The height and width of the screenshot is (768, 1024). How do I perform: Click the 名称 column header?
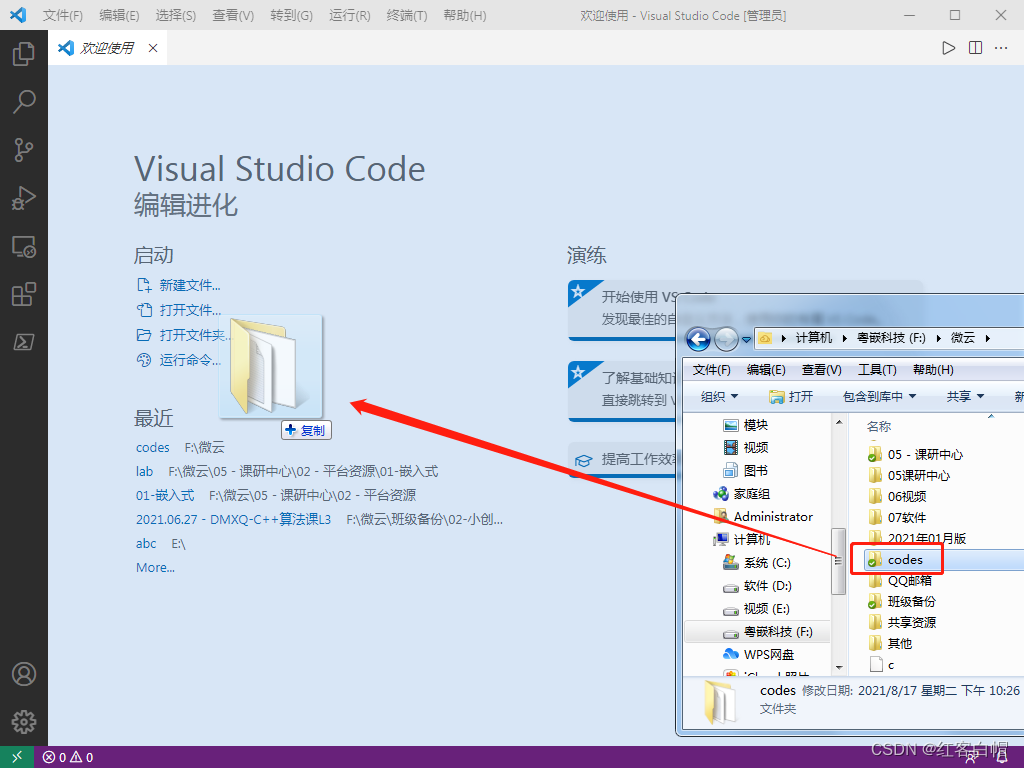pyautogui.click(x=878, y=426)
